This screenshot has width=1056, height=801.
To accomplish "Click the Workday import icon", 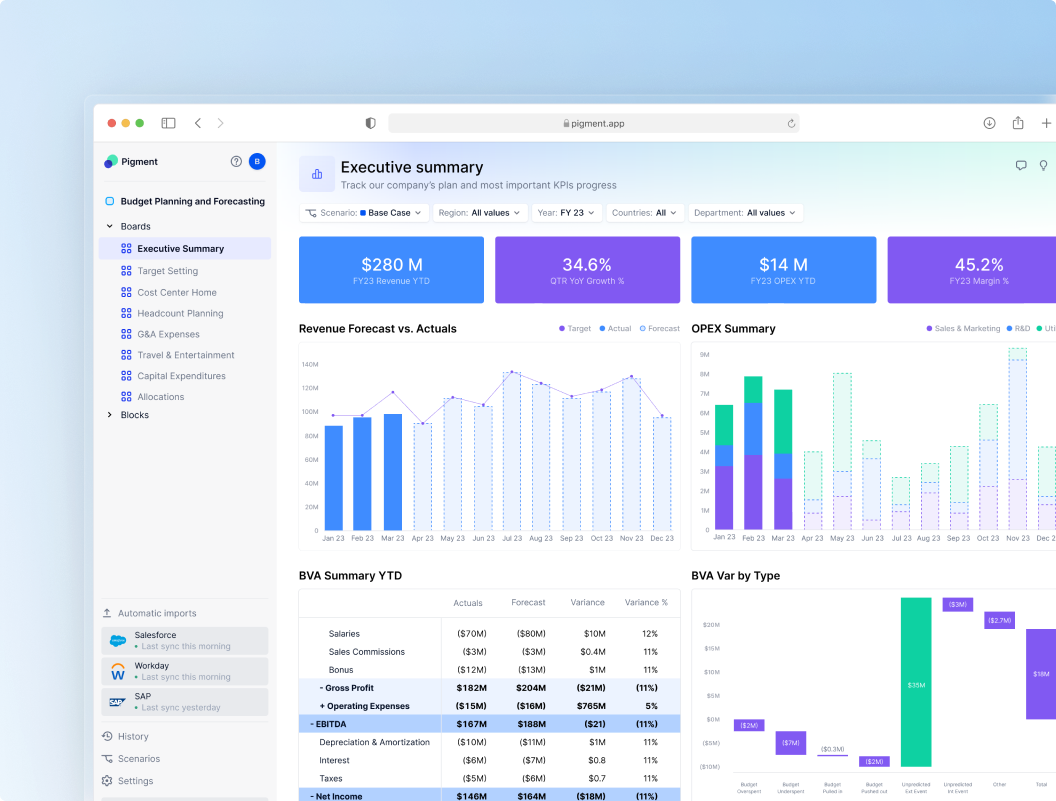I will pos(118,670).
